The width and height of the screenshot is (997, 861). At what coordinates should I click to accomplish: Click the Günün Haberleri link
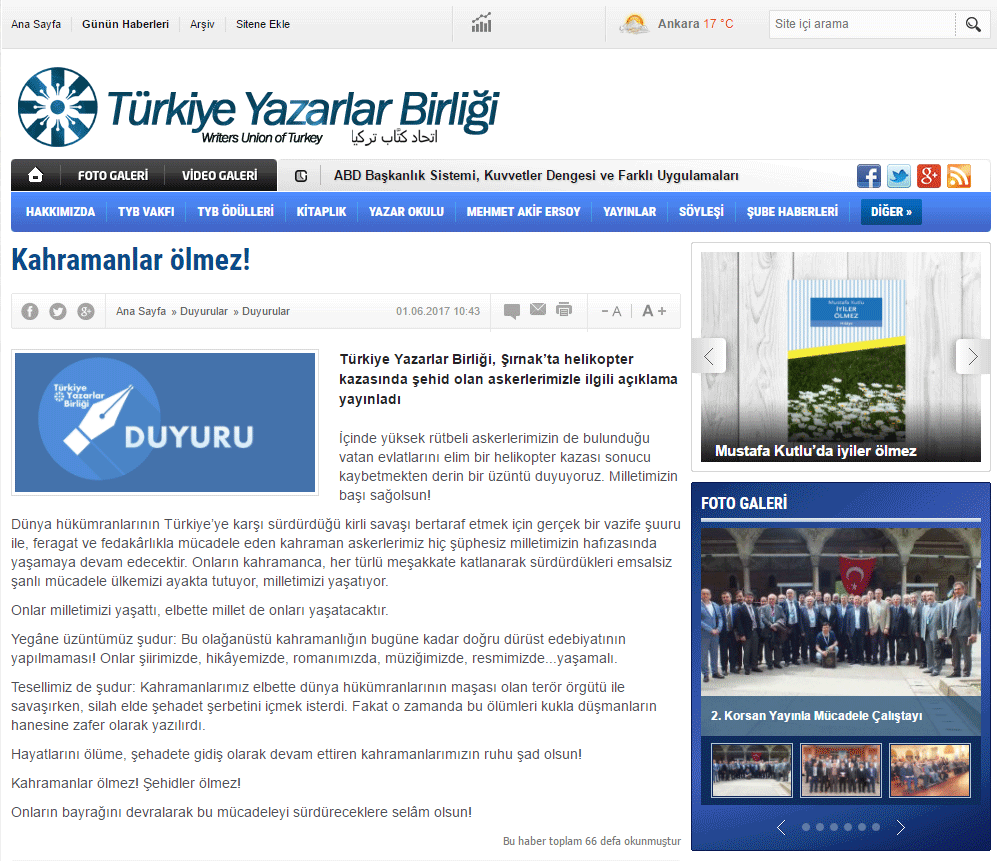click(125, 24)
